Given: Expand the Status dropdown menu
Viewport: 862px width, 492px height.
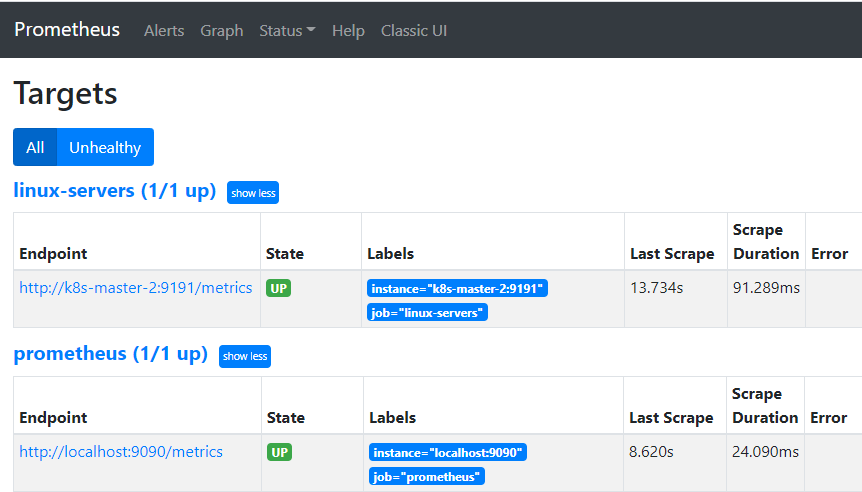Looking at the screenshot, I should coord(287,31).
